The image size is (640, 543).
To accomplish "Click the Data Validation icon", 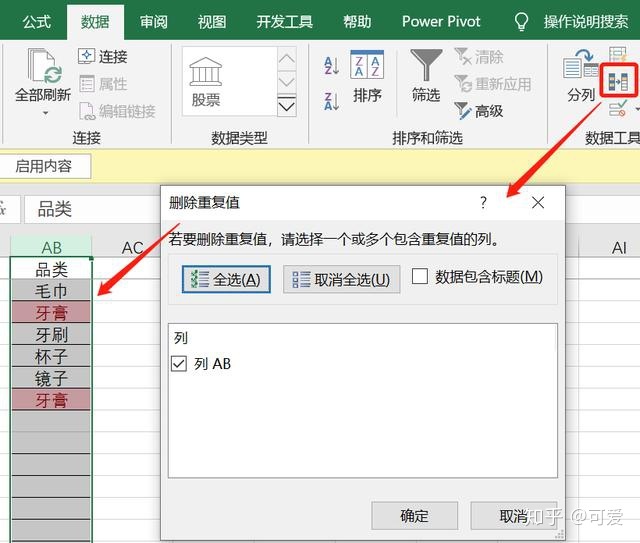I will pos(618,109).
